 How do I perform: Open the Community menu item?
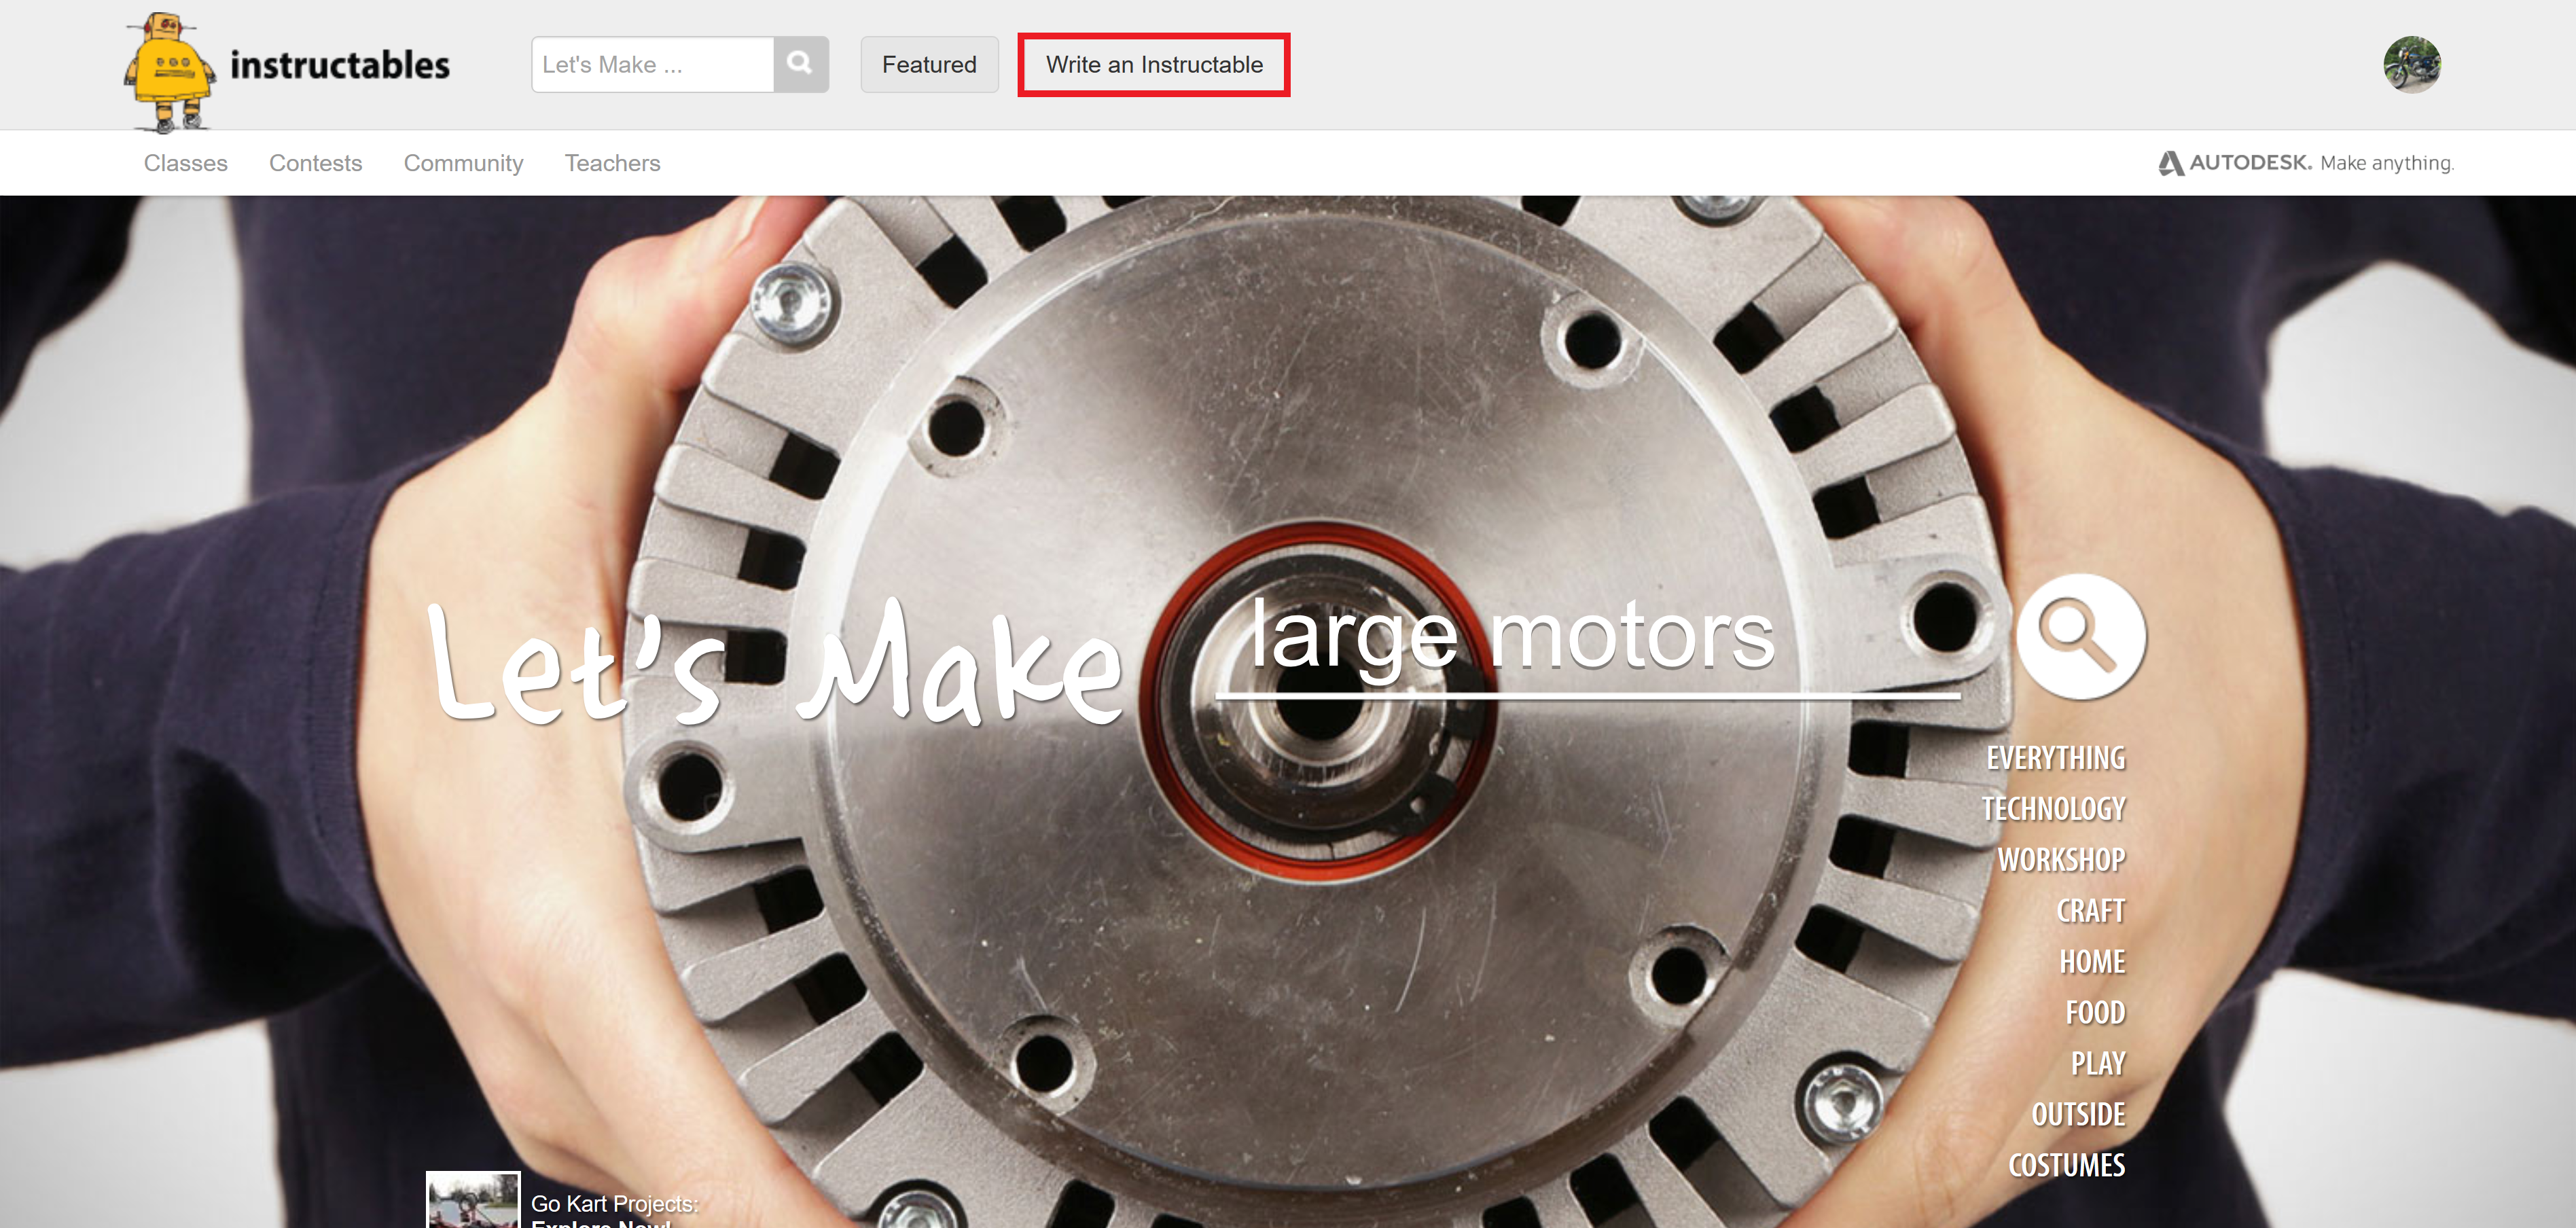[463, 163]
